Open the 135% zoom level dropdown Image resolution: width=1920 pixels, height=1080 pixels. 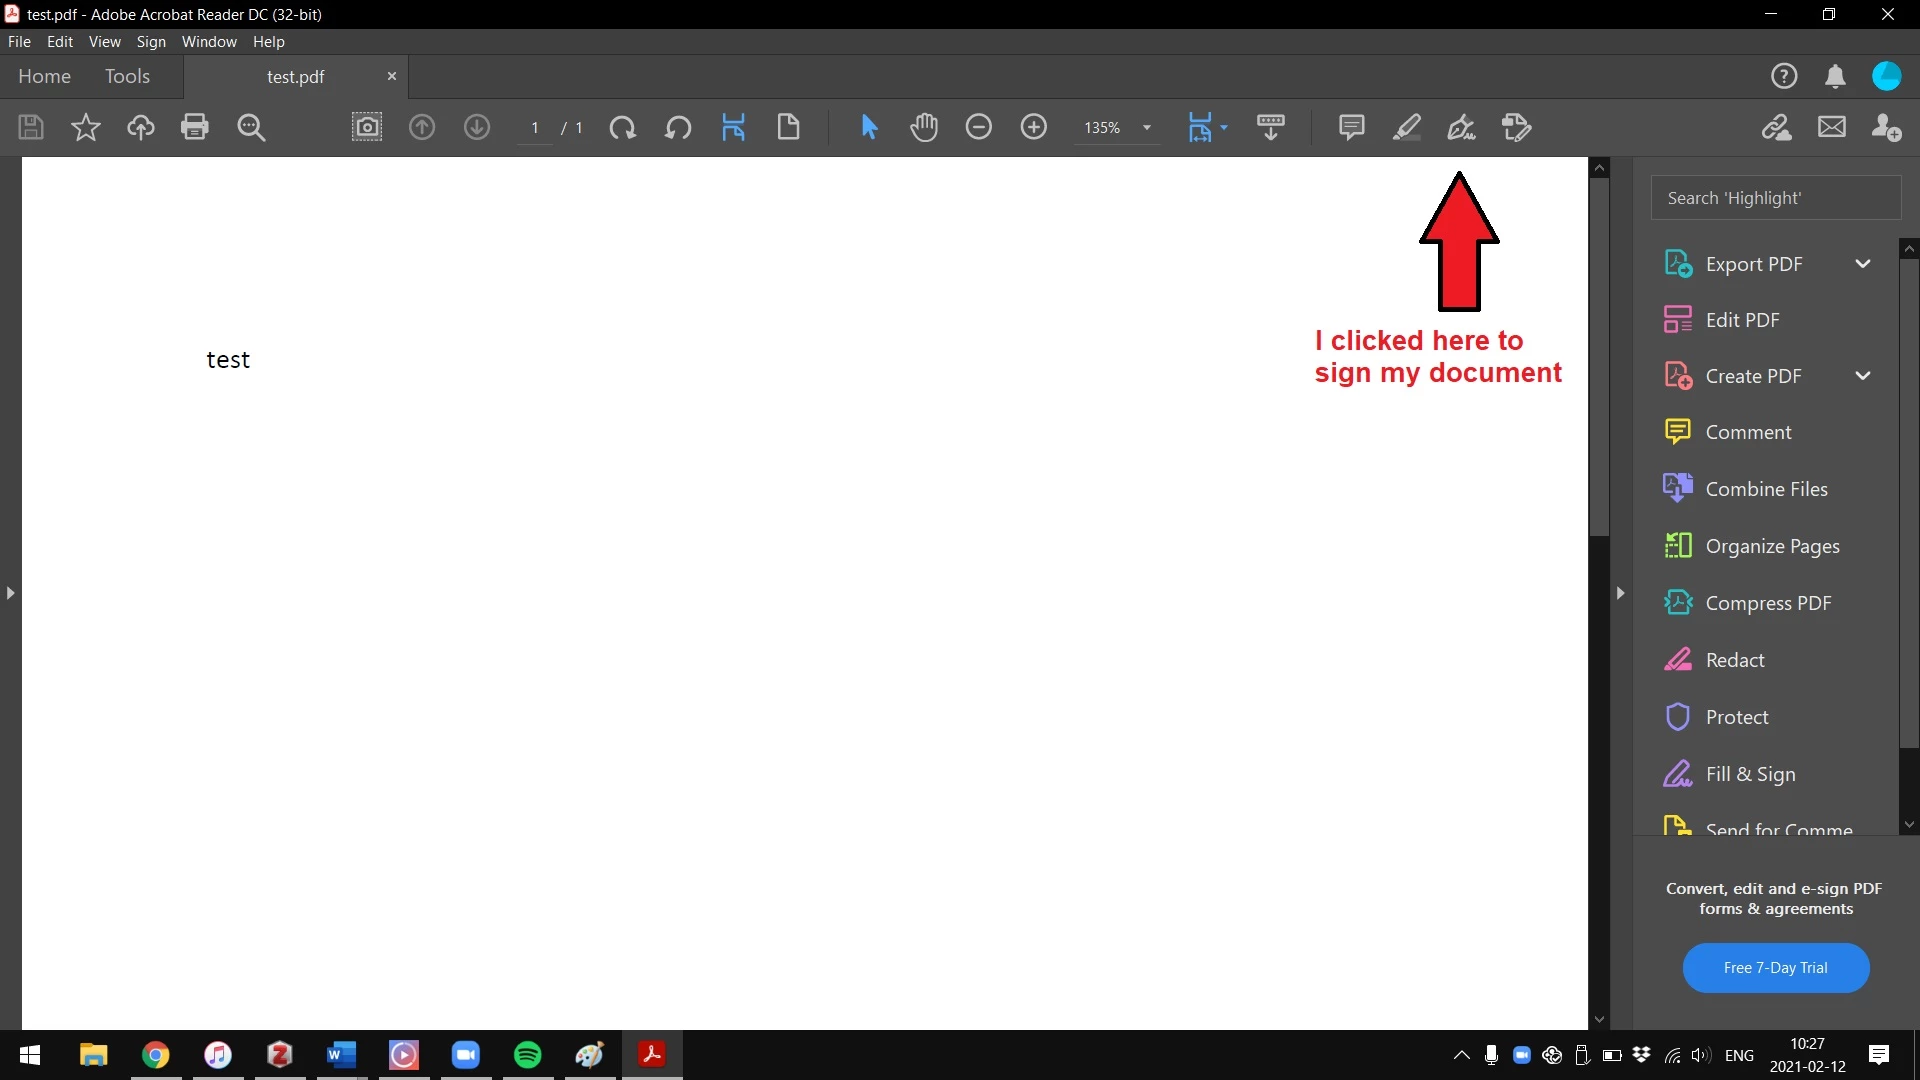(x=1147, y=128)
